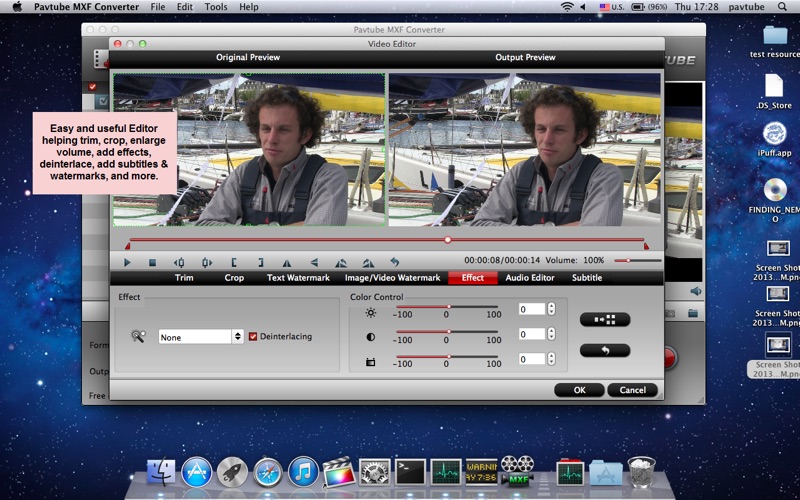This screenshot has height=500, width=800.
Task: Open App Store from the Dock
Action: (196, 472)
